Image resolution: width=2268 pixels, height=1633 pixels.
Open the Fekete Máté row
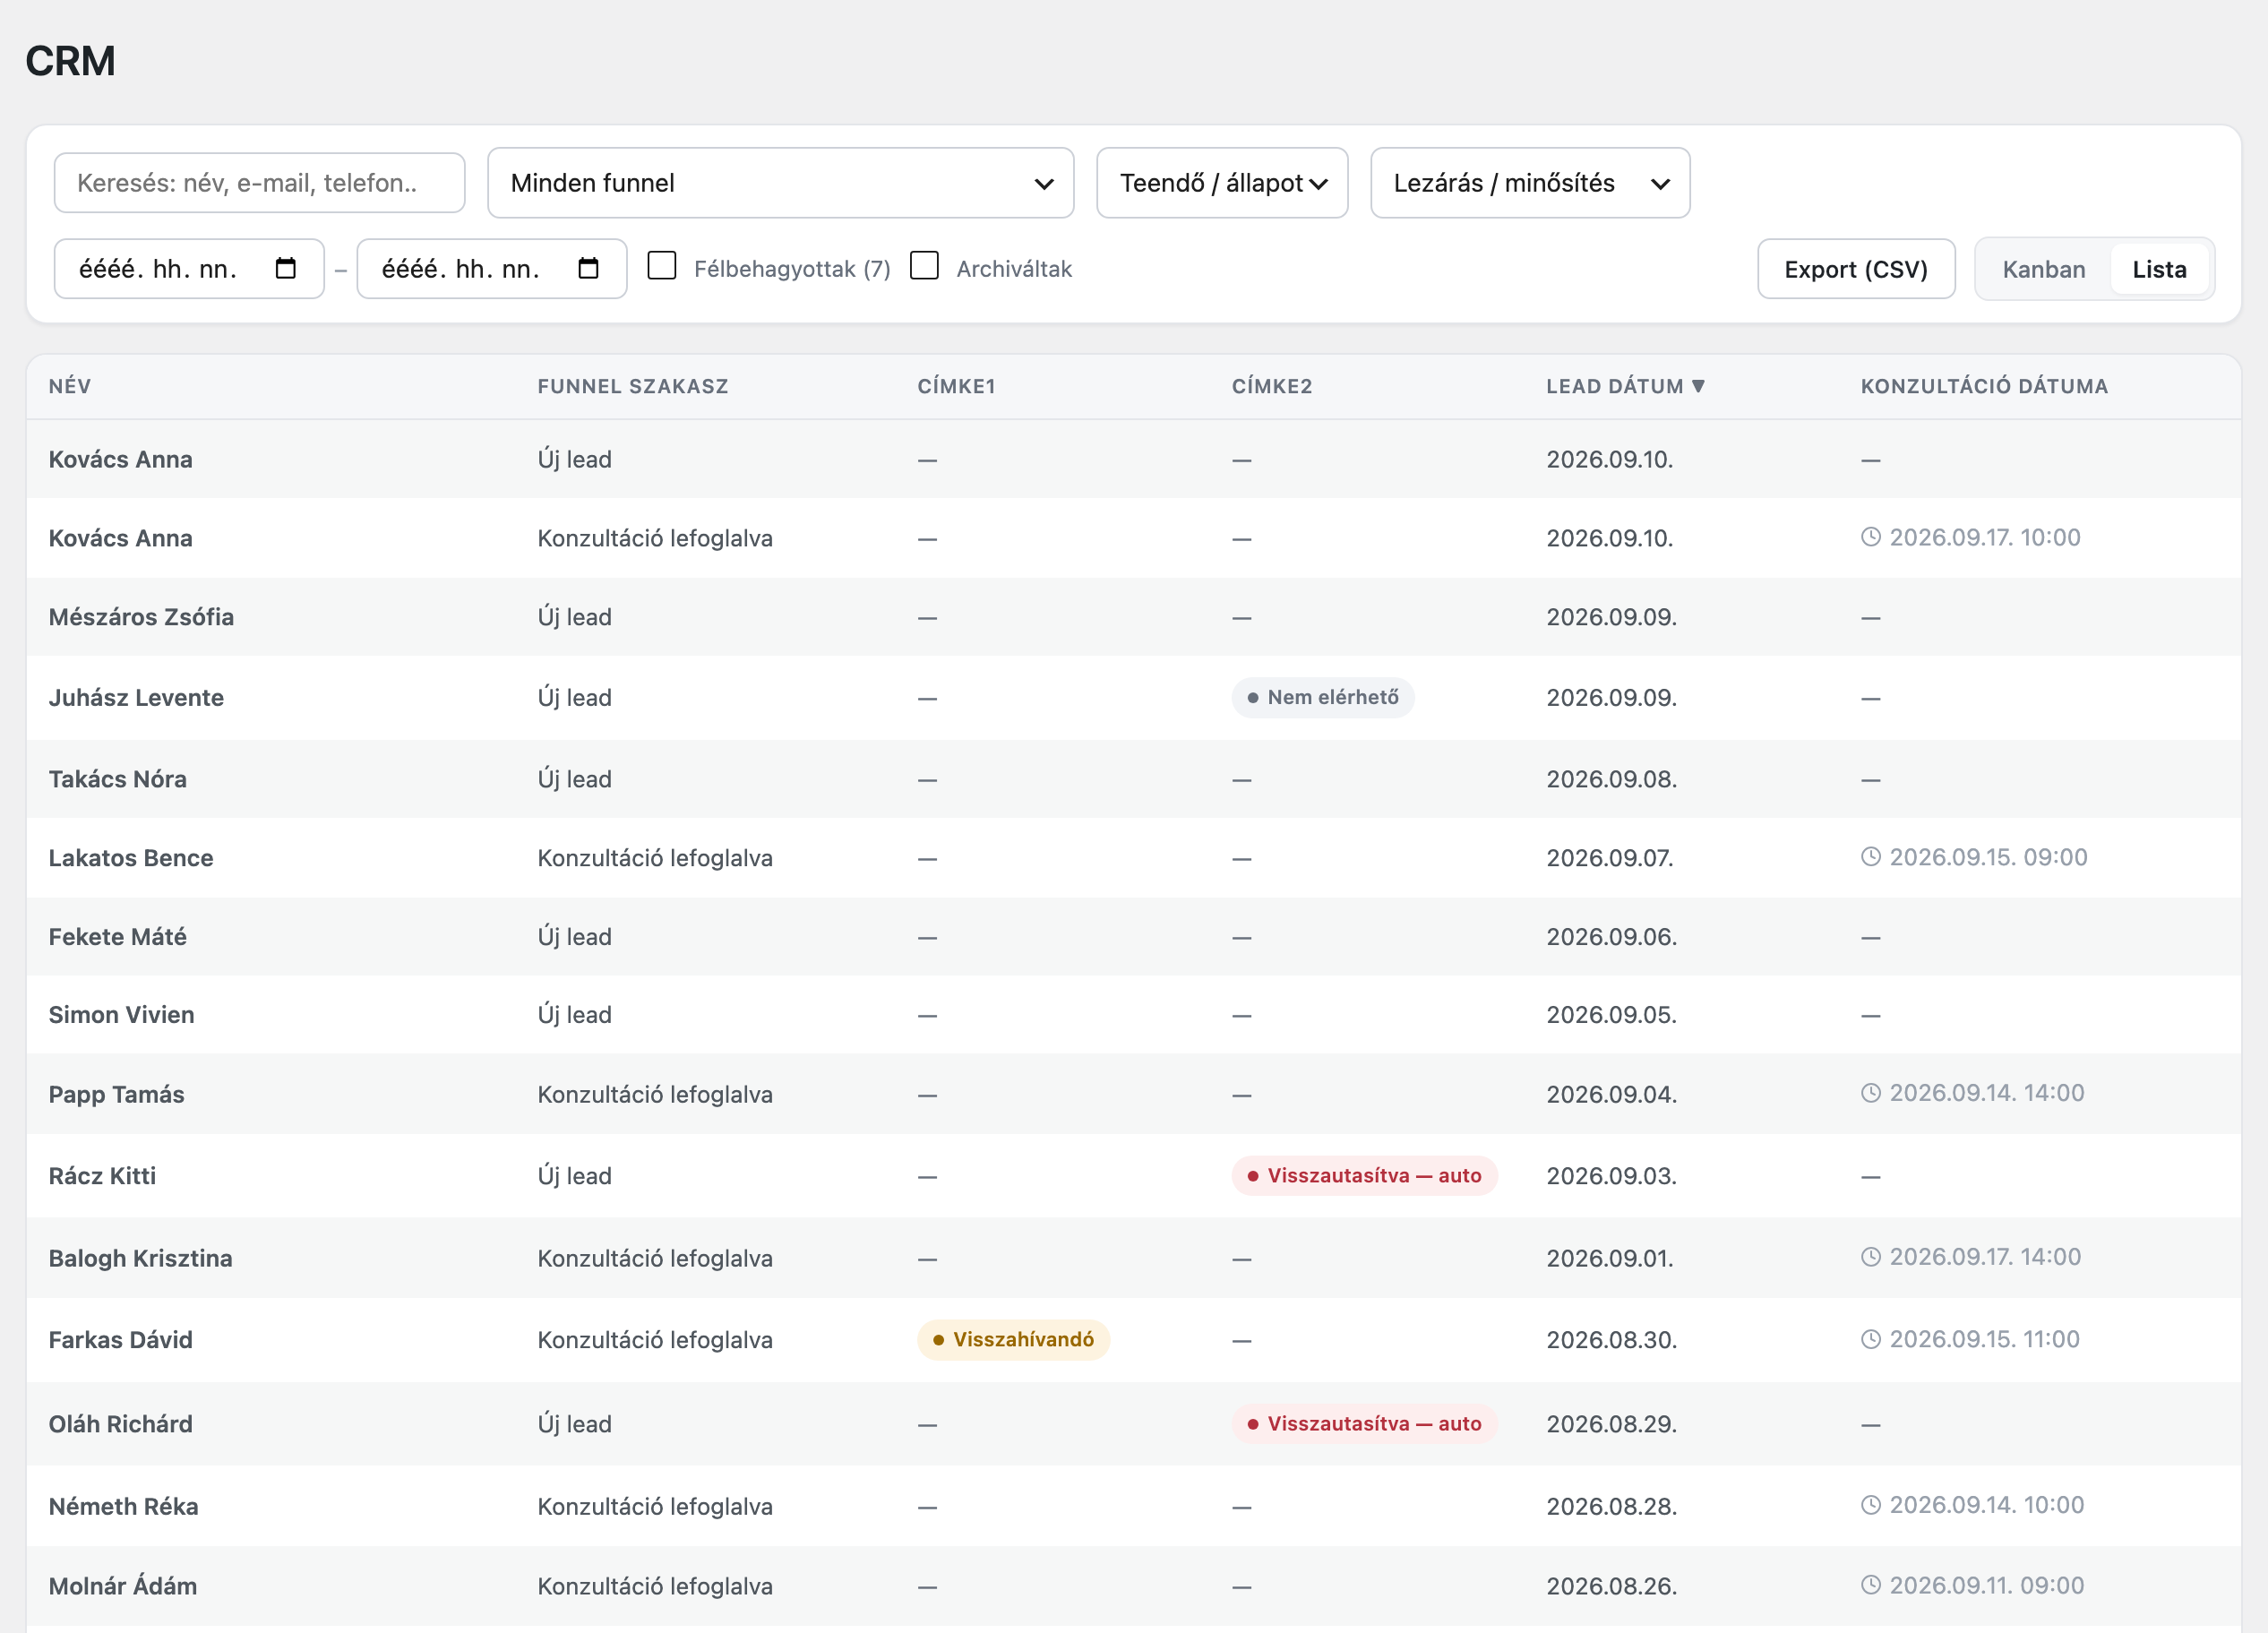(x=1133, y=937)
